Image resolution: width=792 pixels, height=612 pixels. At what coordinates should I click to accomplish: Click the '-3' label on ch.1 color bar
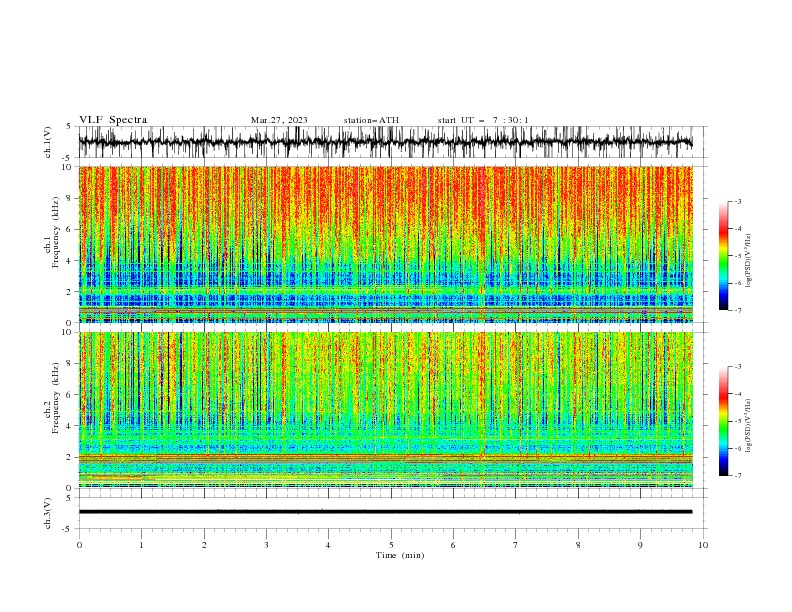(737, 201)
